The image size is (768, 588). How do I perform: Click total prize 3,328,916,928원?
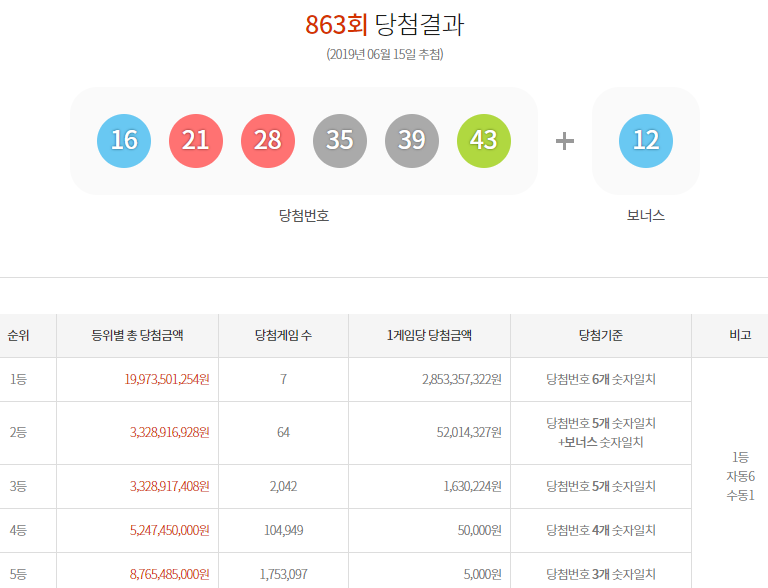pyautogui.click(x=170, y=433)
